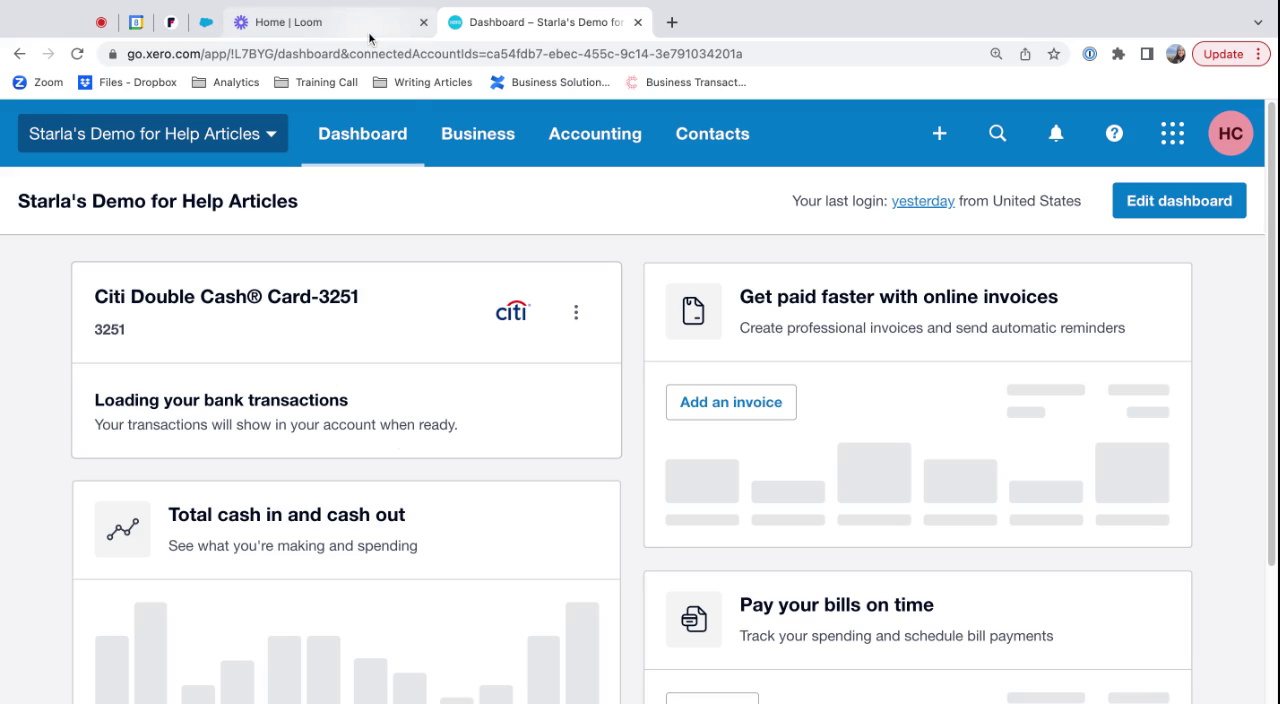Close the Xero Dashboard tab

click(638, 22)
